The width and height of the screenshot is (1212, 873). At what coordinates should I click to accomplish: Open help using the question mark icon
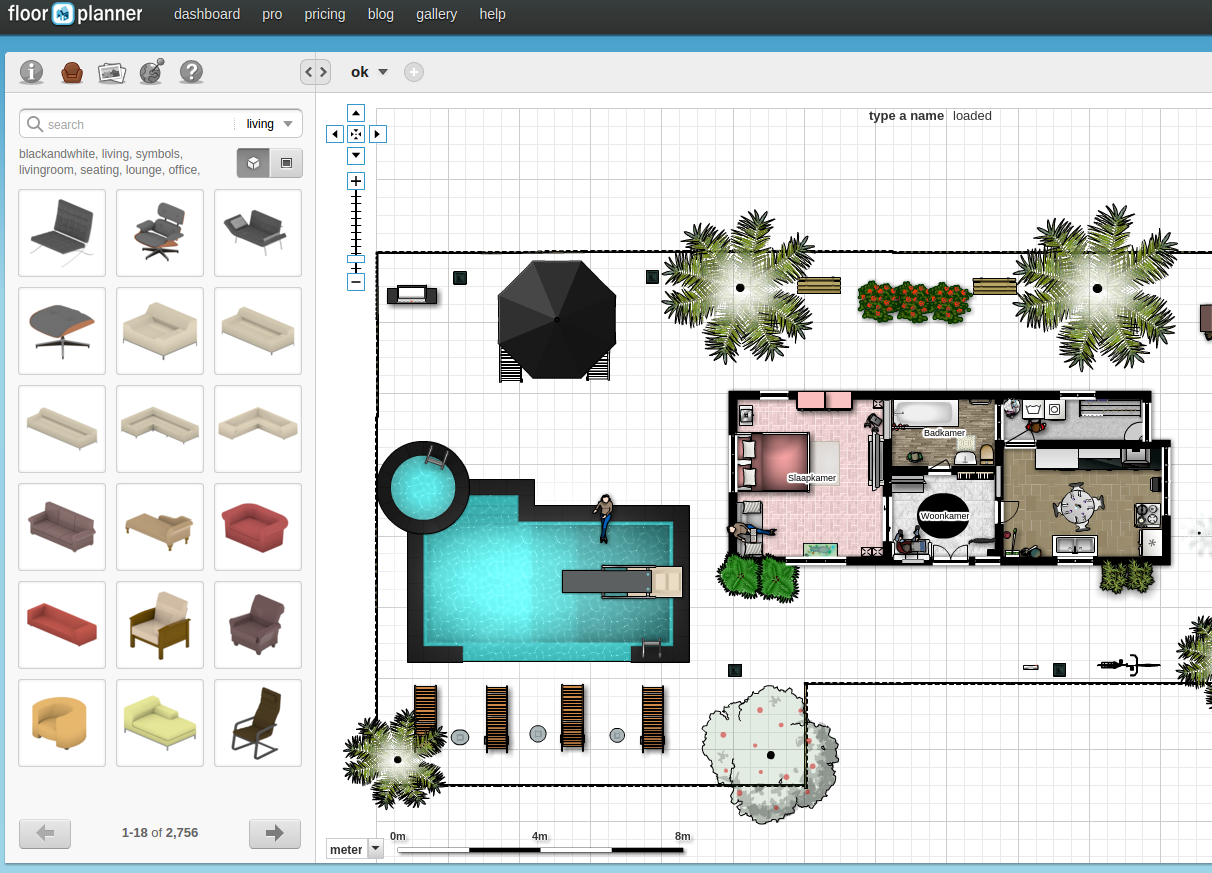191,71
